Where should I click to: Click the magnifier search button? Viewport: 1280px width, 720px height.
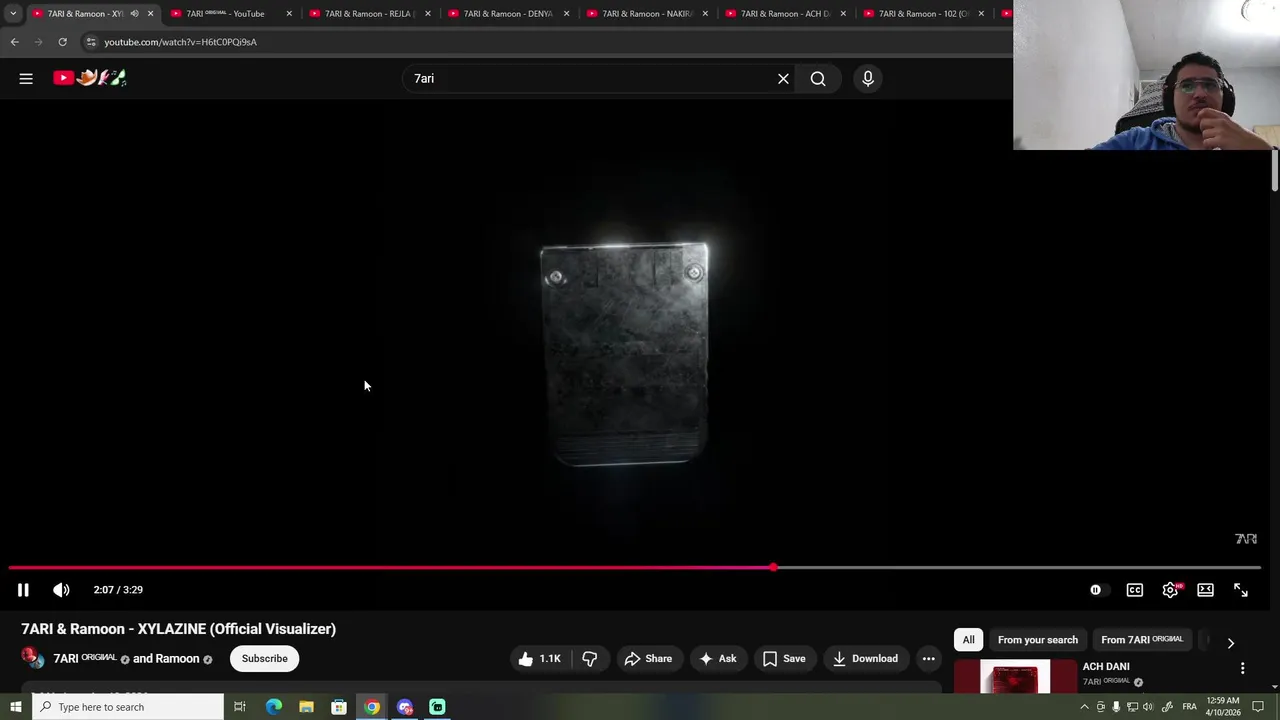(x=818, y=79)
